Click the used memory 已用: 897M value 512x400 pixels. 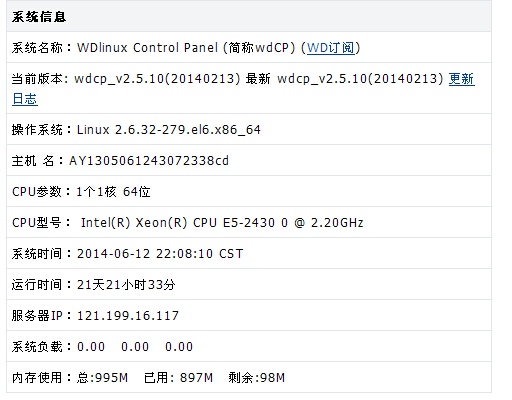(178, 378)
